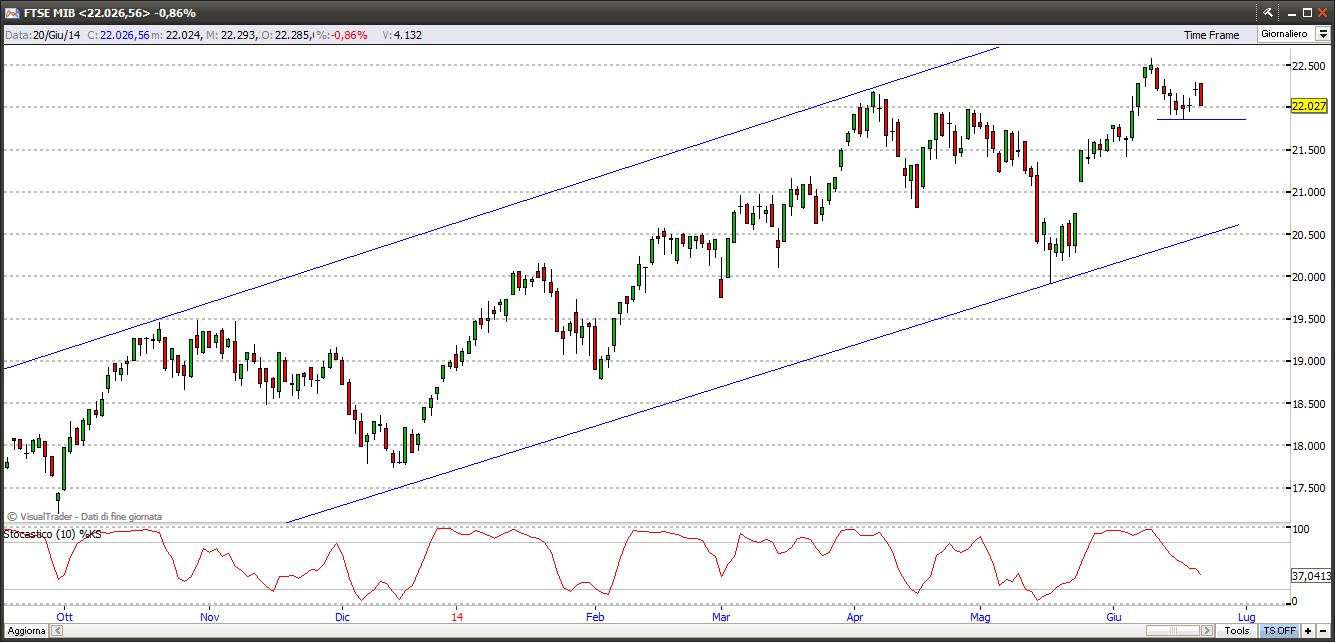Close the FTSE MIB chart window
The image size is (1335, 642).
pos(1322,12)
